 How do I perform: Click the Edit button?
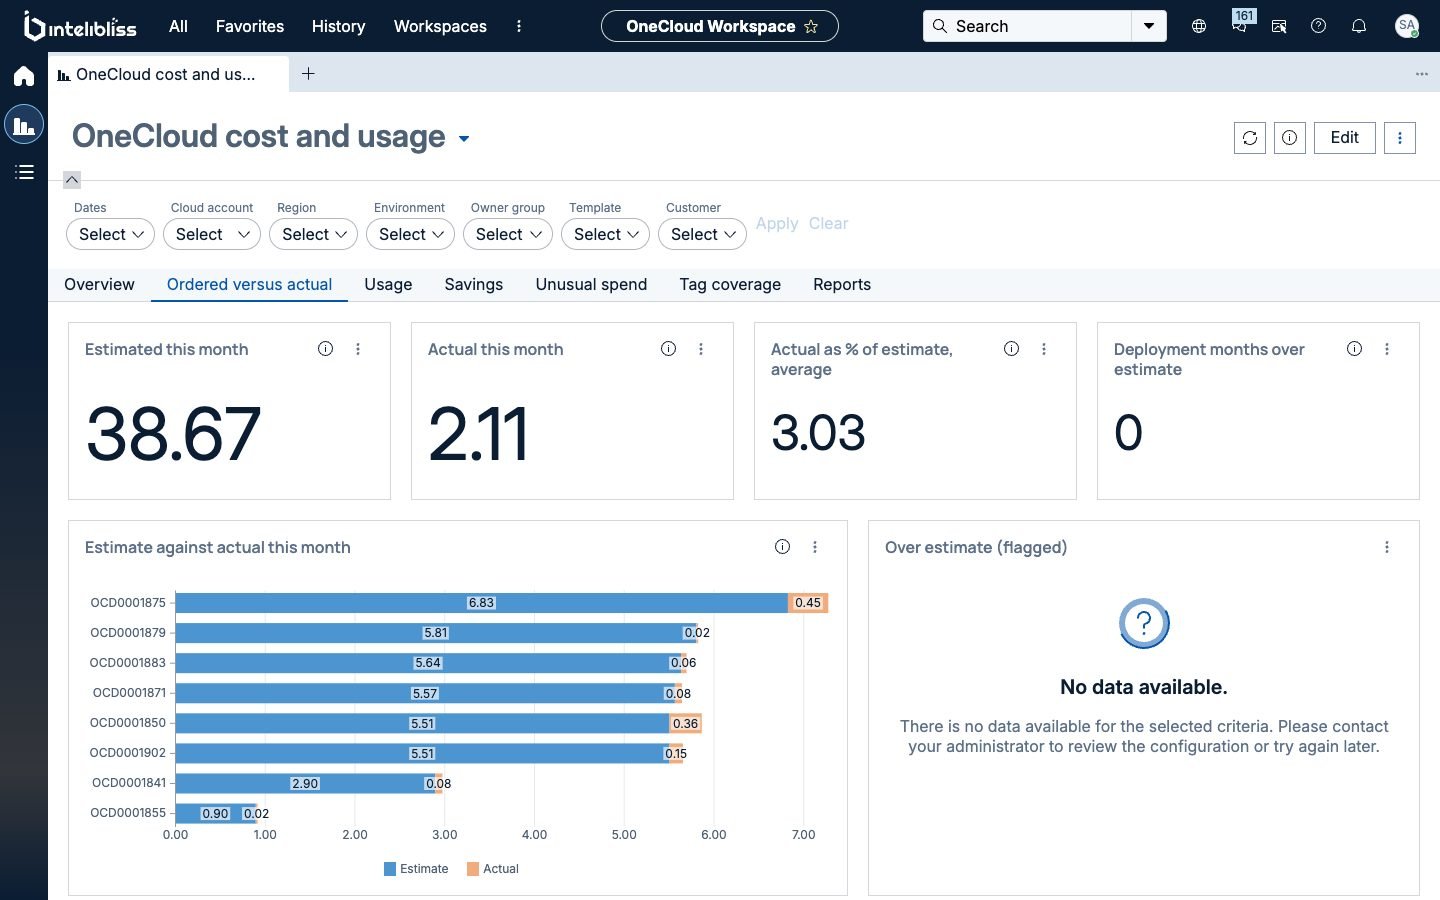tap(1345, 138)
